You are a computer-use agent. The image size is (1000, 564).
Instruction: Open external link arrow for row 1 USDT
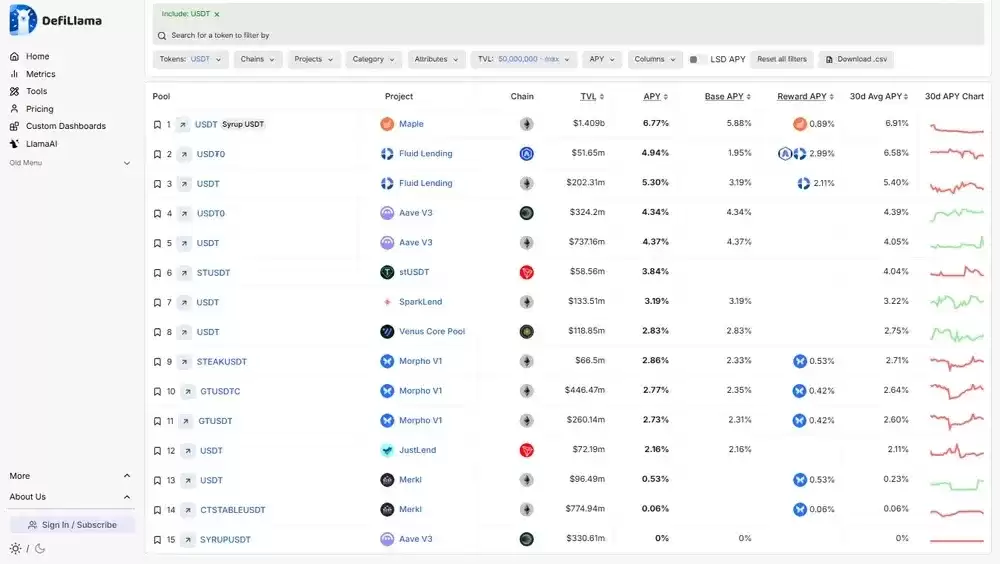pyautogui.click(x=182, y=124)
